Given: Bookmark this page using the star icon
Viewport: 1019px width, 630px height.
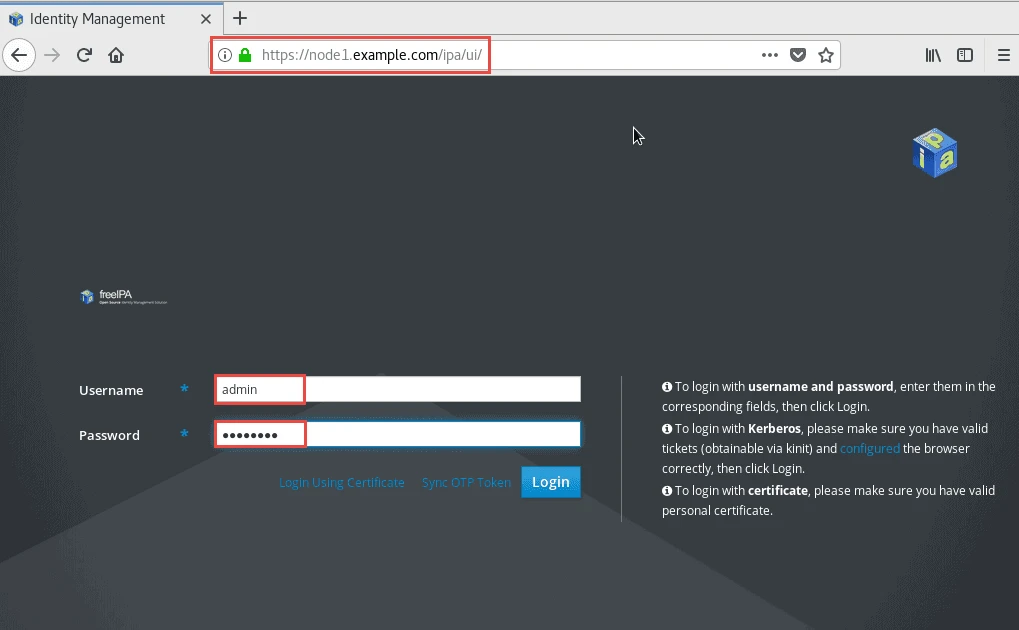Looking at the screenshot, I should click(826, 55).
